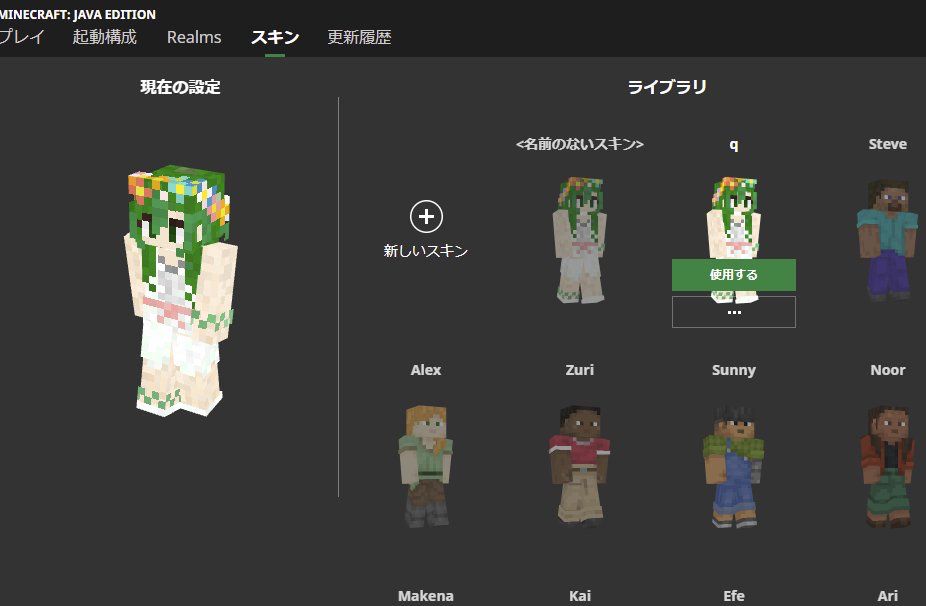
Task: Select the Steve skin thumbnail
Action: [x=888, y=240]
